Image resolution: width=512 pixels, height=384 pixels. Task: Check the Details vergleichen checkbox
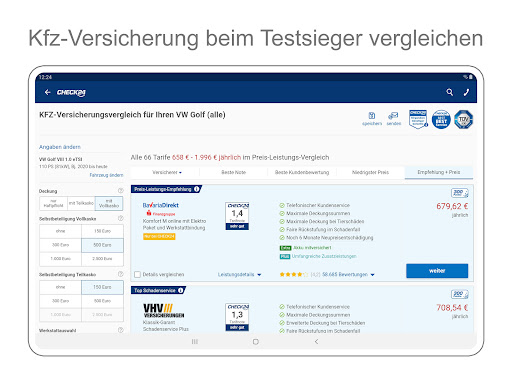tap(137, 274)
